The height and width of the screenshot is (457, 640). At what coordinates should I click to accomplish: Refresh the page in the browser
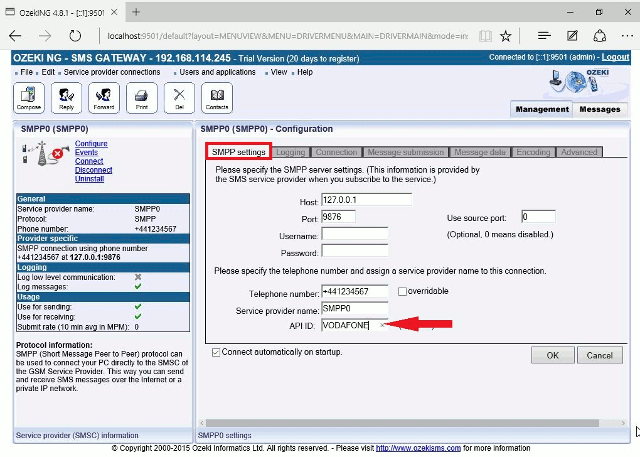click(x=77, y=35)
